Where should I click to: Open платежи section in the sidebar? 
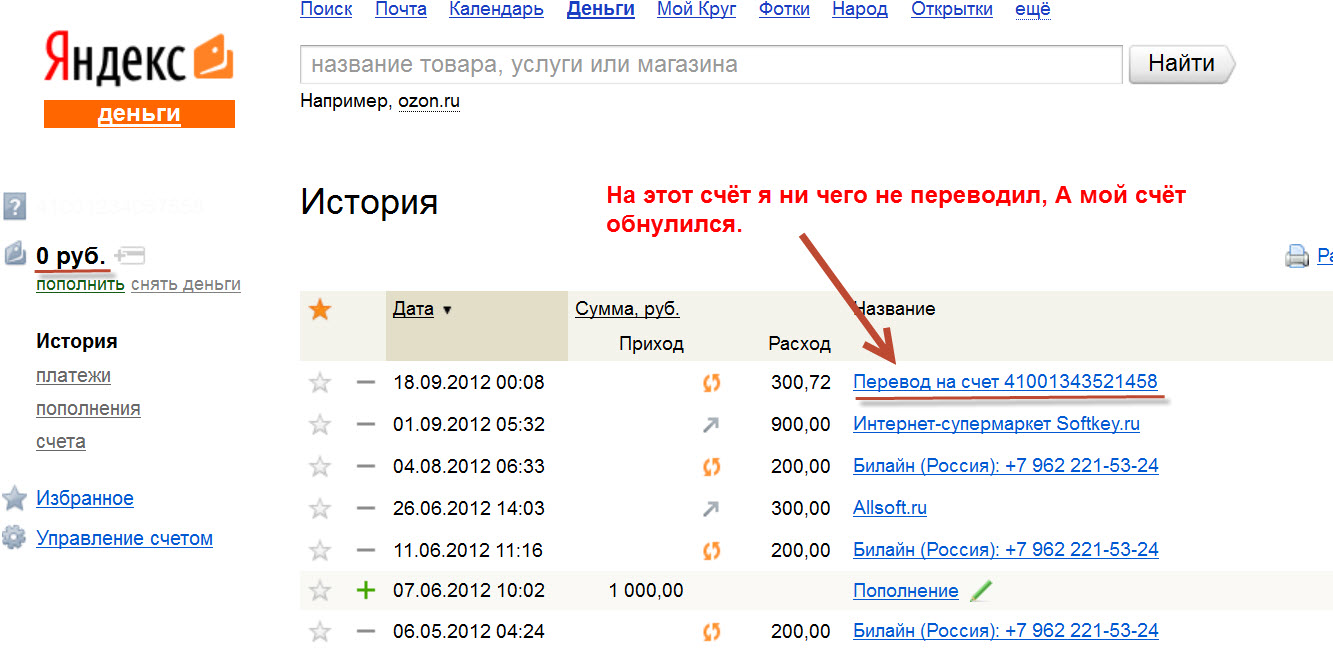coord(73,376)
